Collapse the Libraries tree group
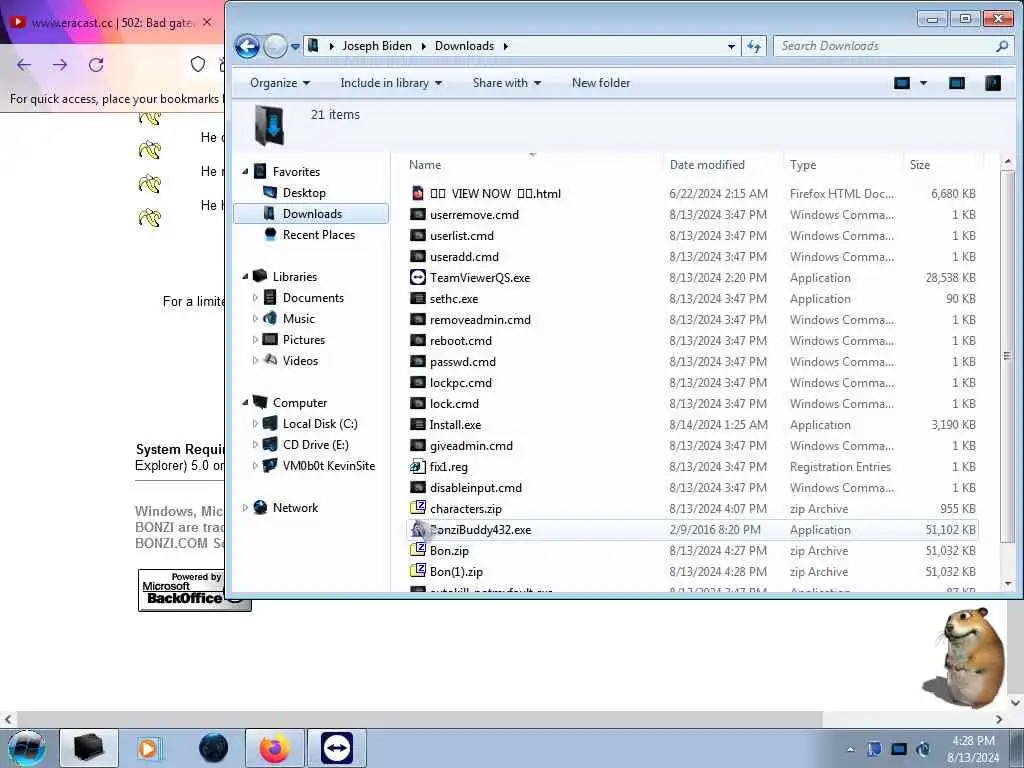The image size is (1024, 768). click(x=246, y=277)
